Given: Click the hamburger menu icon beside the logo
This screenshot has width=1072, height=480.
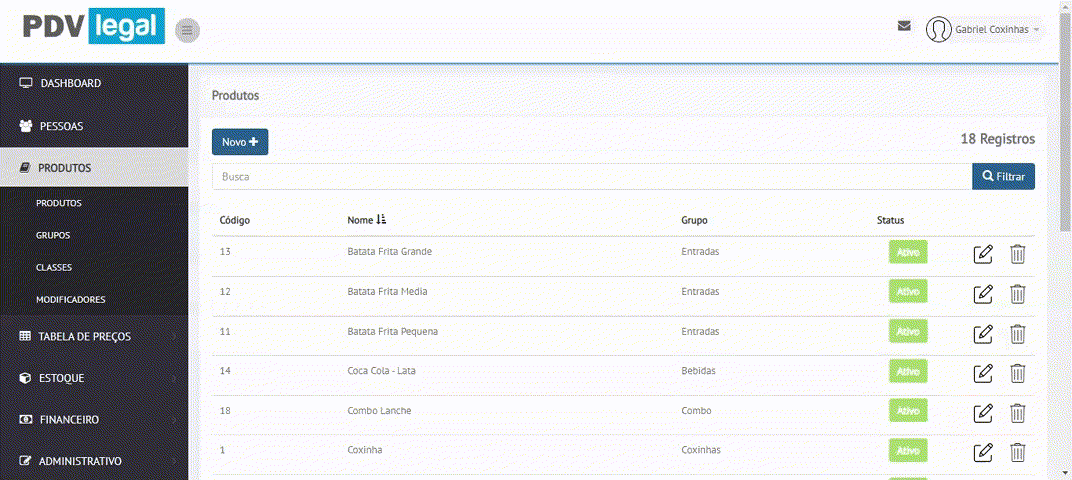Looking at the screenshot, I should click(187, 31).
